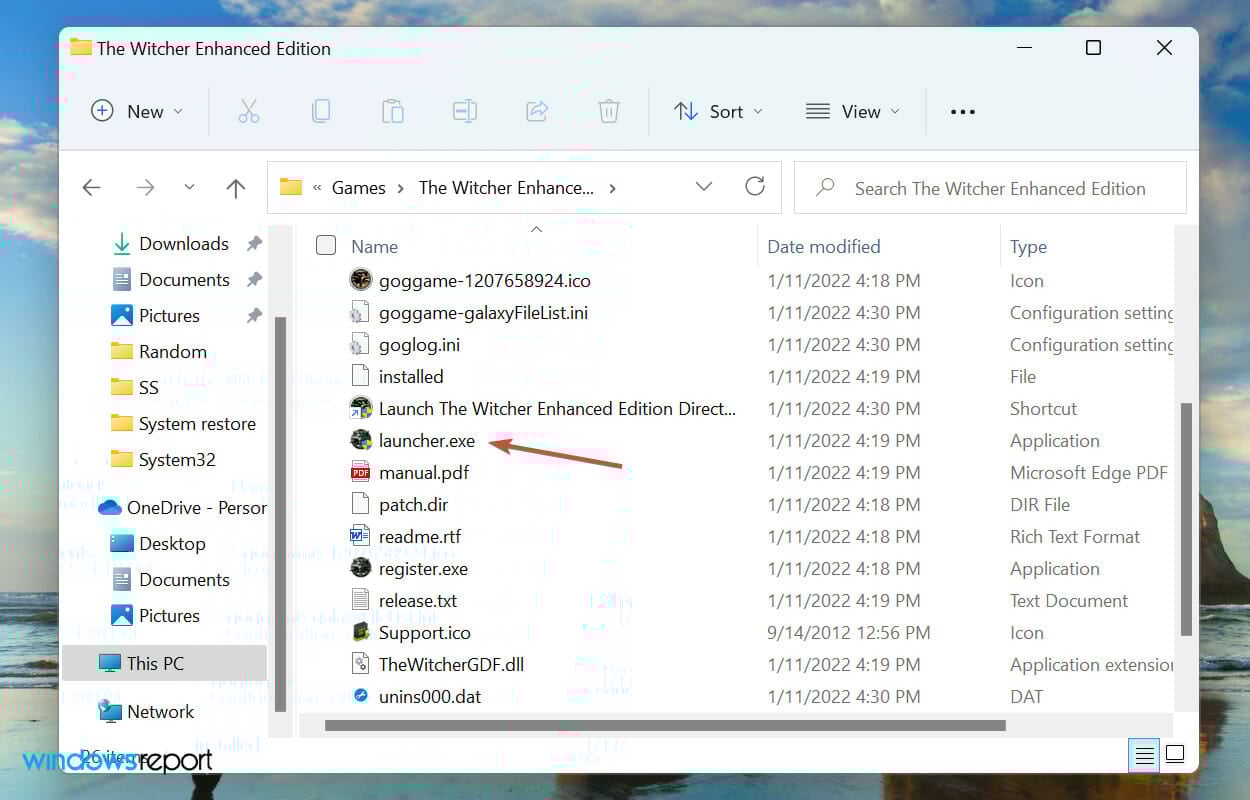Tick the select-all checkbox beside Name
Image resolution: width=1250 pixels, height=800 pixels.
point(326,245)
